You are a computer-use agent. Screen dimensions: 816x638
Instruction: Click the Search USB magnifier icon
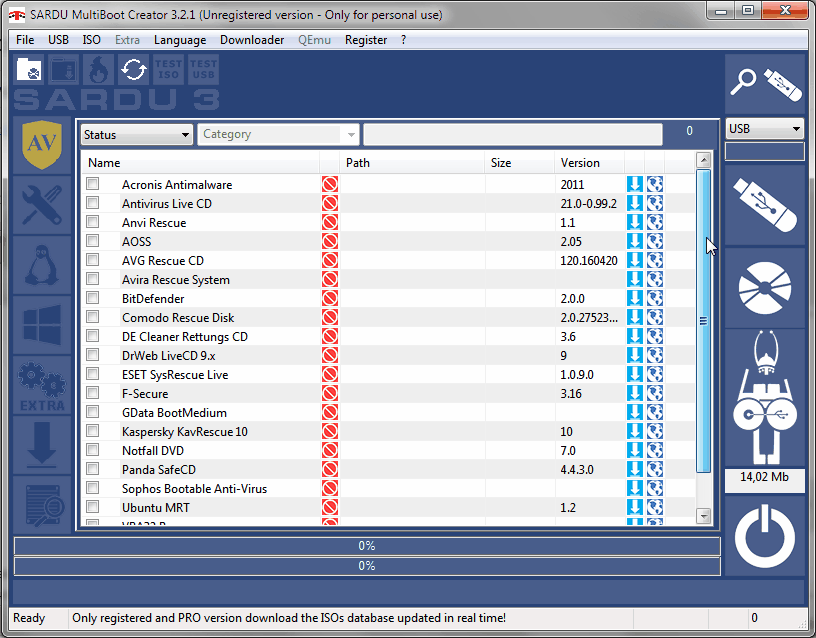click(x=764, y=84)
